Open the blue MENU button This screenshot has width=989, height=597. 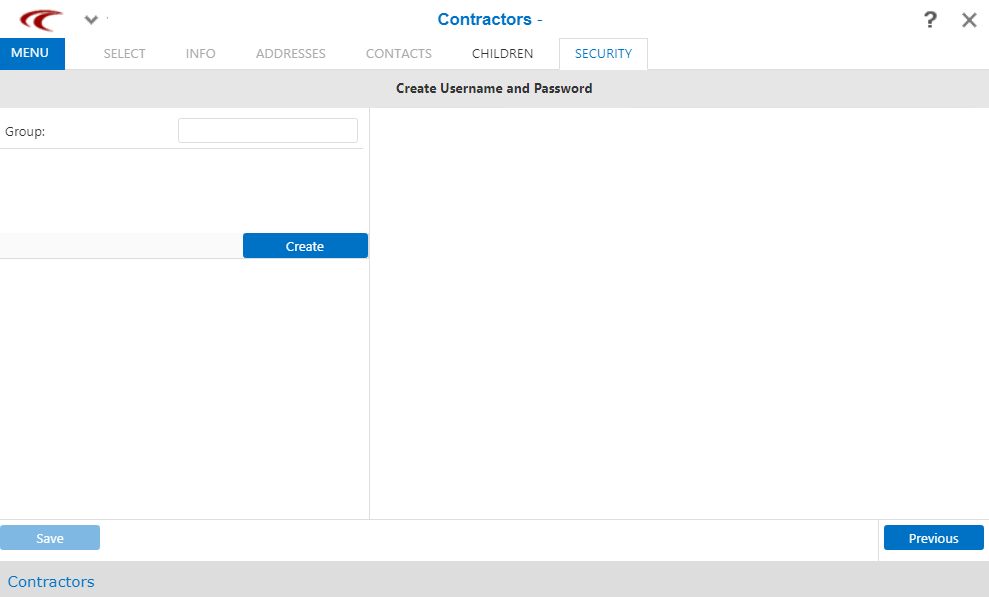pos(32,53)
